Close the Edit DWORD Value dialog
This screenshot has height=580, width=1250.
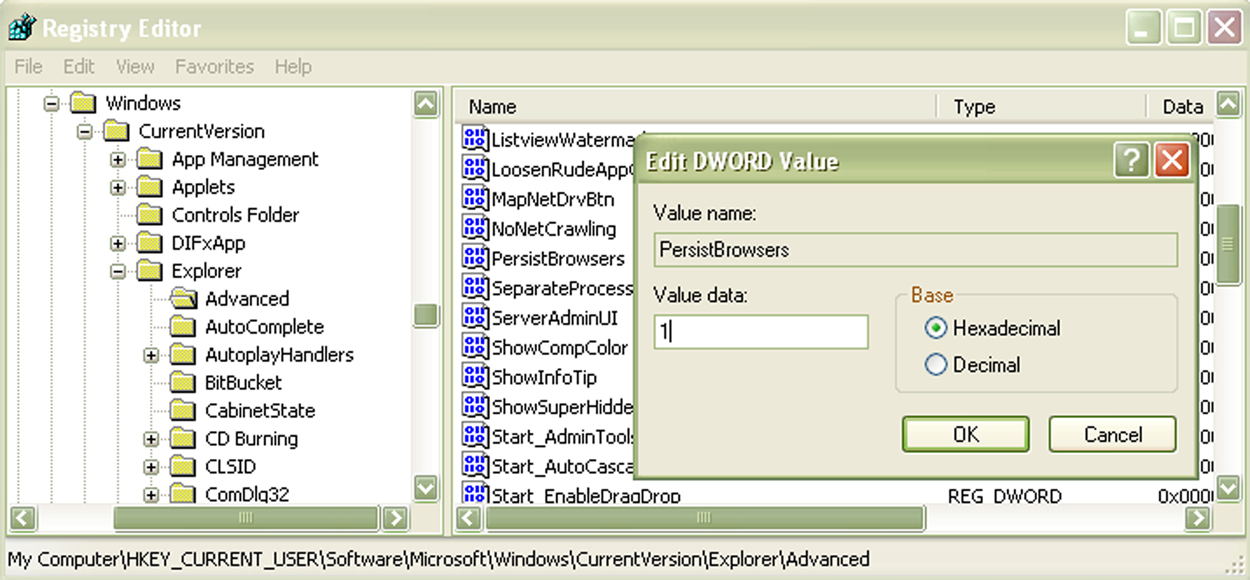pyautogui.click(x=1170, y=160)
